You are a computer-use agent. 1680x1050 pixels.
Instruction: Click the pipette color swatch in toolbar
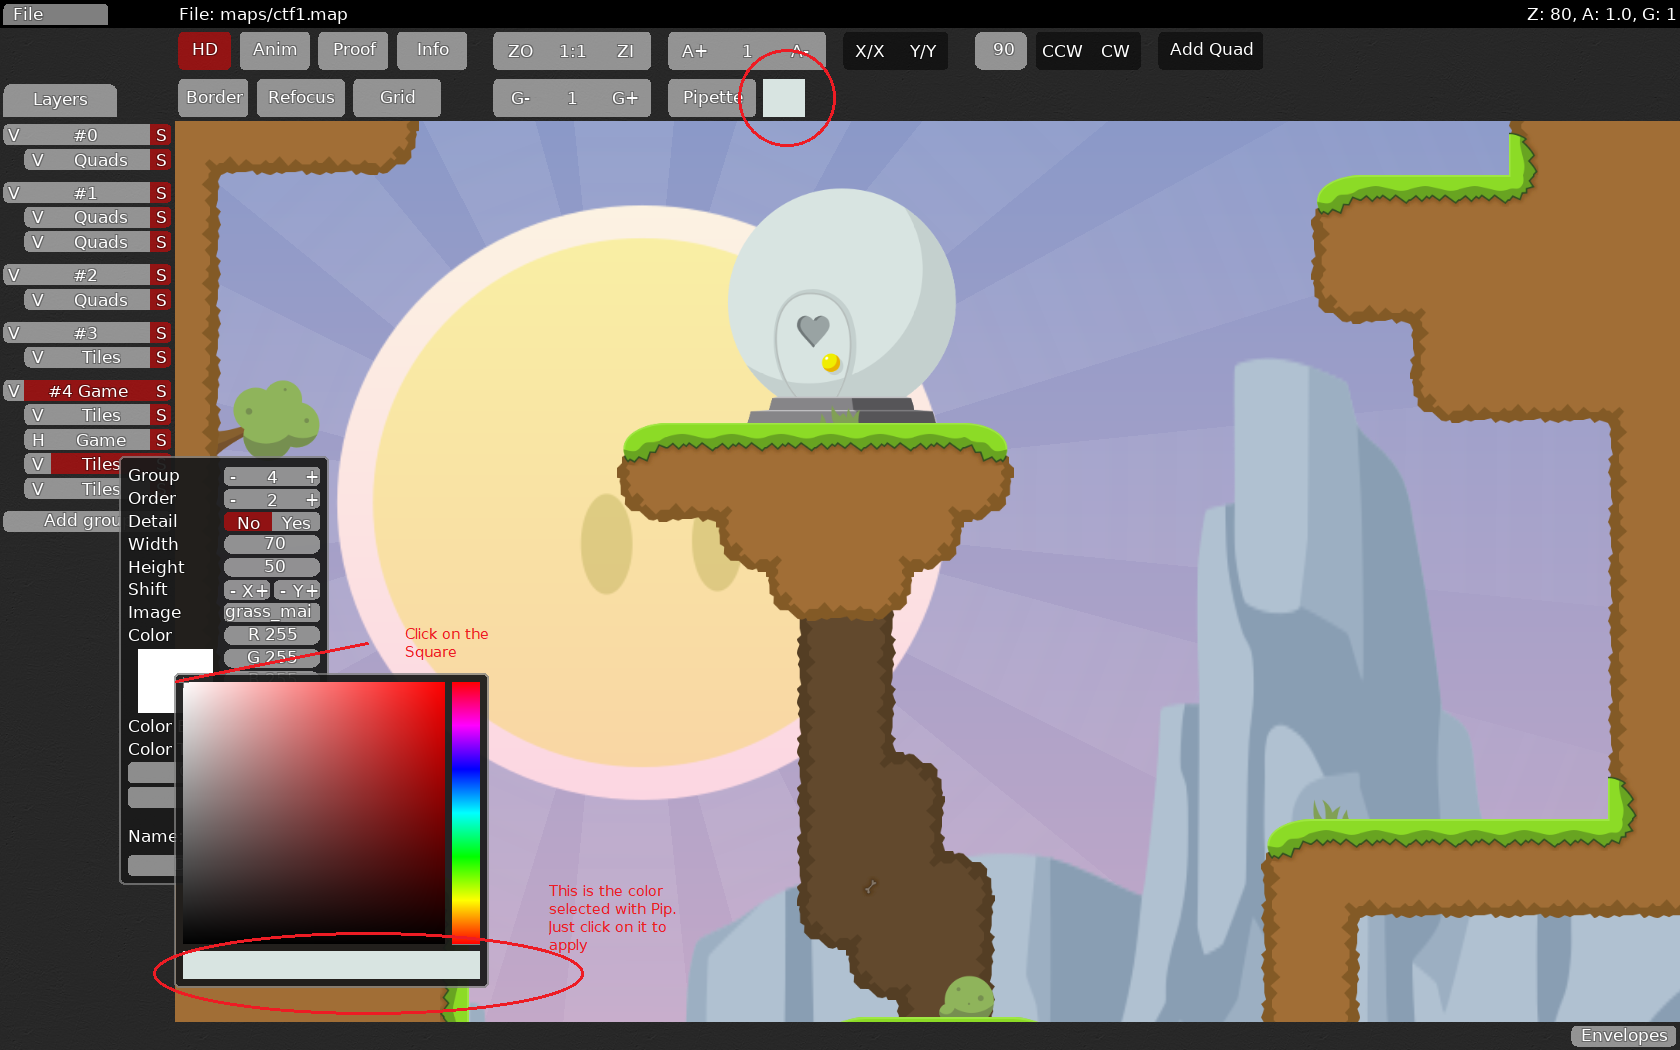coord(784,98)
